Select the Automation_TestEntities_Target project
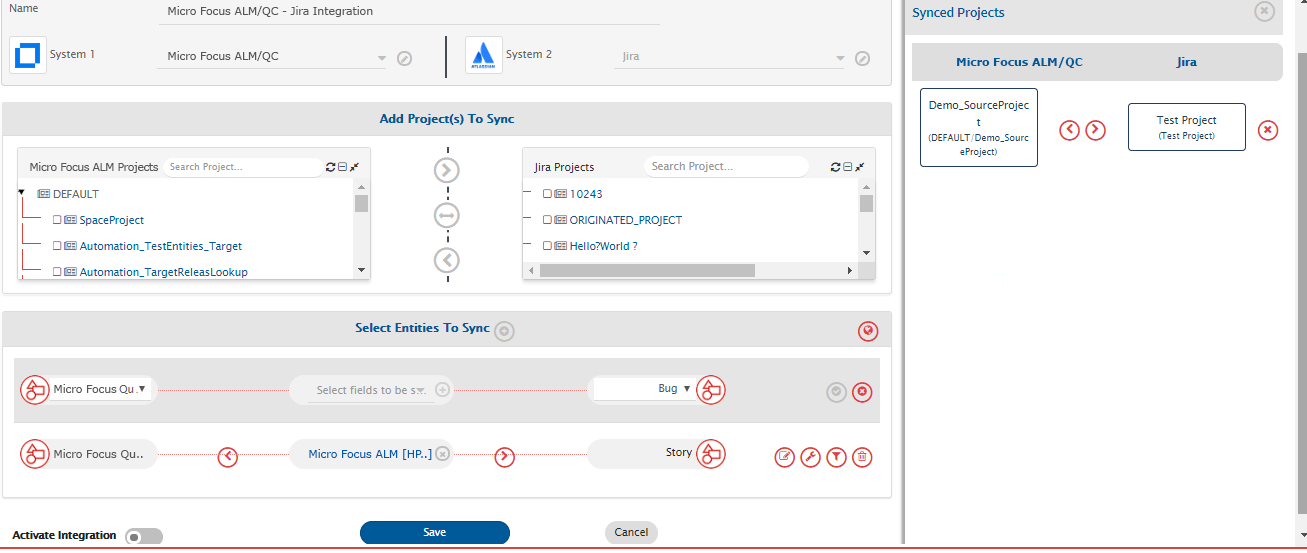 (x=160, y=246)
